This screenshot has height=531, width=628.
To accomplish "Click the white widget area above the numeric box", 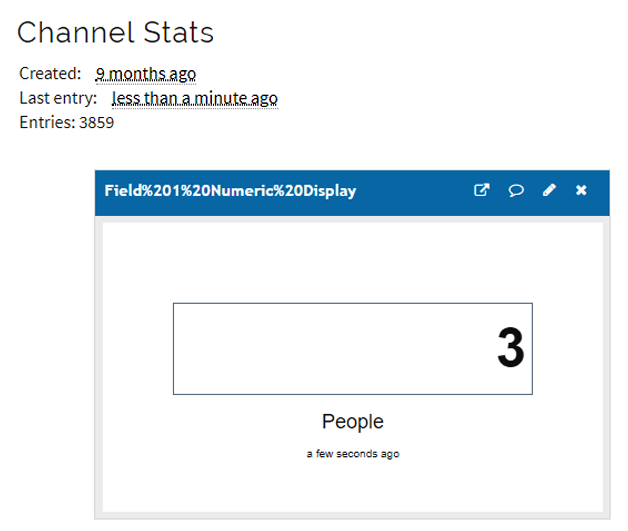I will [x=352, y=260].
